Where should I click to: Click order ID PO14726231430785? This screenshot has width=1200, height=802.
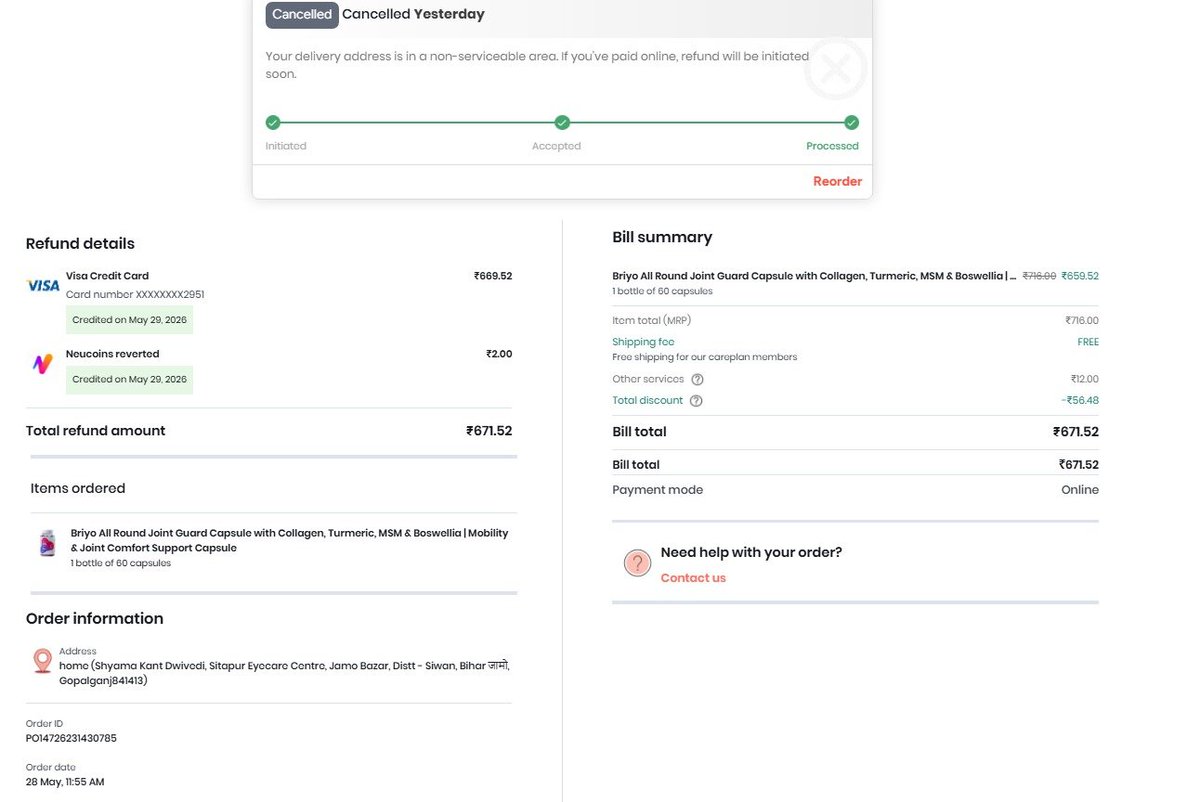tap(71, 738)
